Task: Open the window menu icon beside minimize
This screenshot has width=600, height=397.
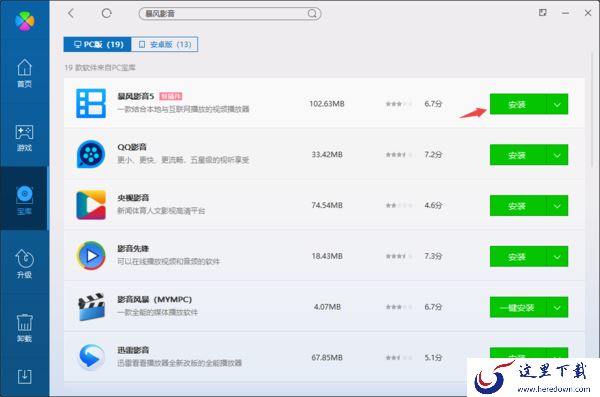Action: tap(543, 13)
